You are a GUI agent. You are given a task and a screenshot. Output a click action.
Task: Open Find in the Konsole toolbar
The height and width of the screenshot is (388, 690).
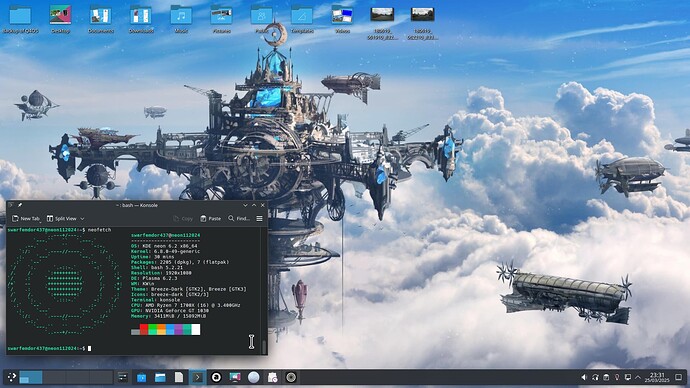coord(239,219)
